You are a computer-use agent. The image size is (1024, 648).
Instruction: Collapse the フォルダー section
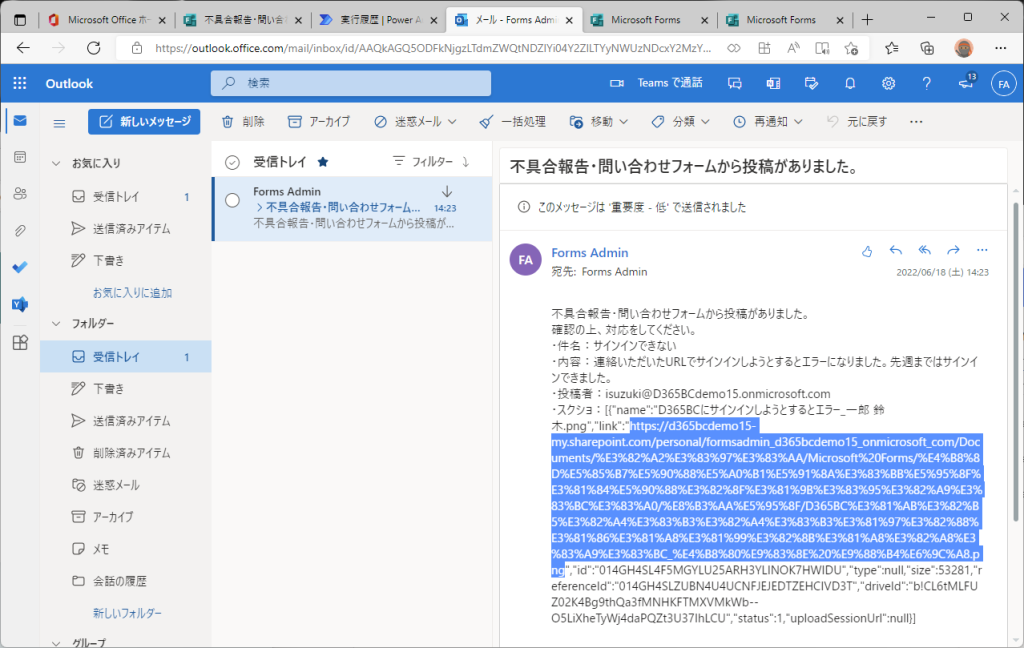point(56,323)
